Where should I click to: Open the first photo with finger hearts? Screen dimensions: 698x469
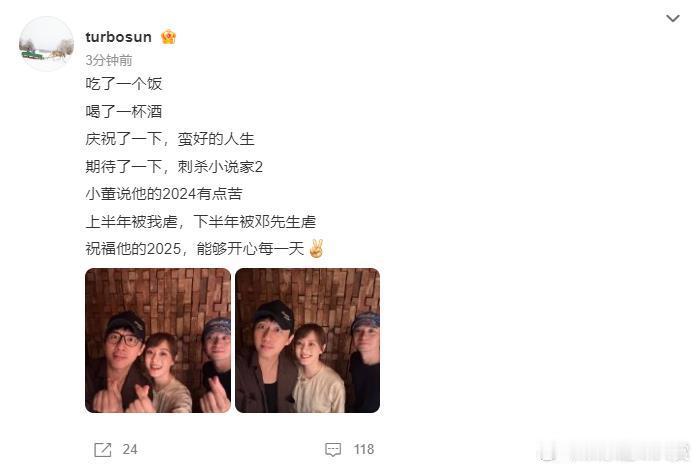coord(158,340)
